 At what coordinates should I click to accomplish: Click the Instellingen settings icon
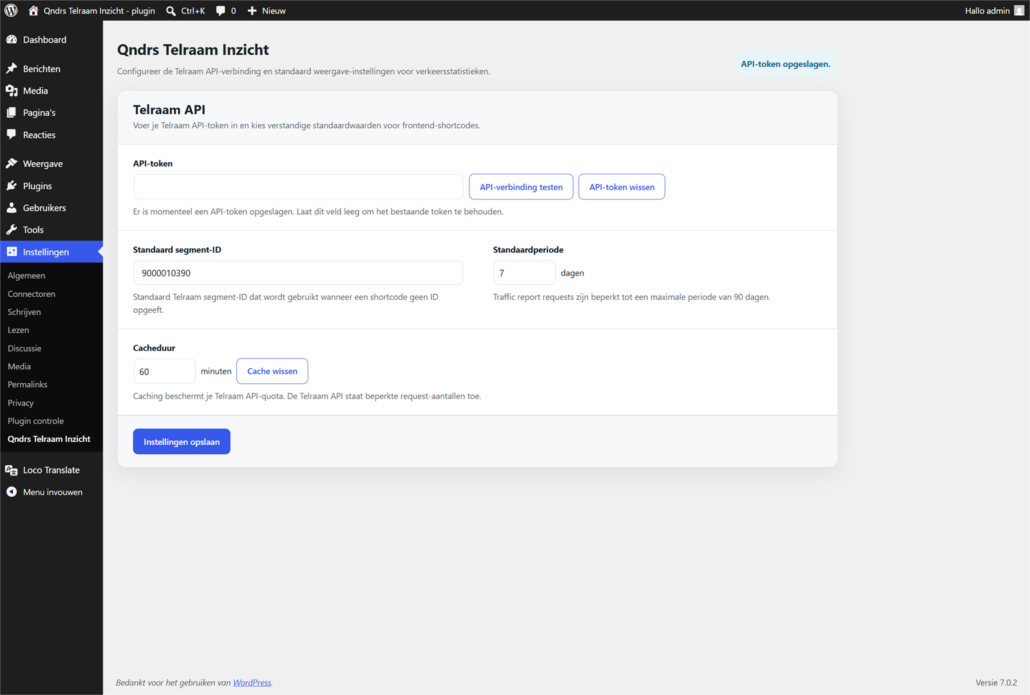pos(12,252)
